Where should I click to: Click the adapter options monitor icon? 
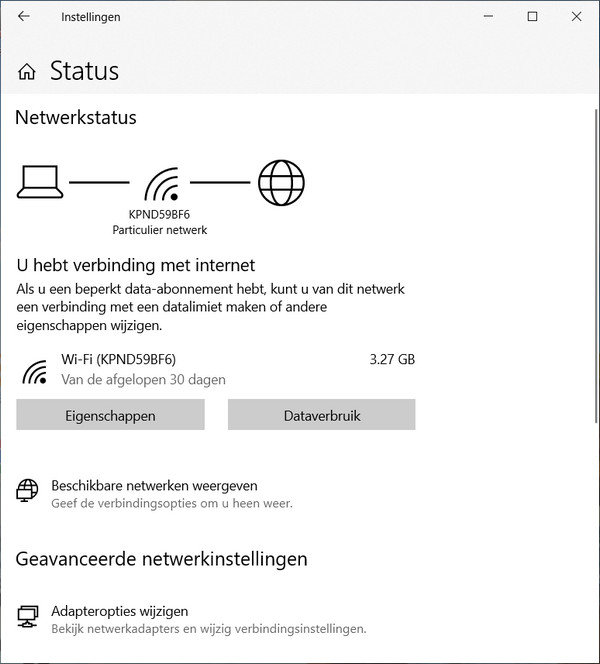[x=28, y=617]
